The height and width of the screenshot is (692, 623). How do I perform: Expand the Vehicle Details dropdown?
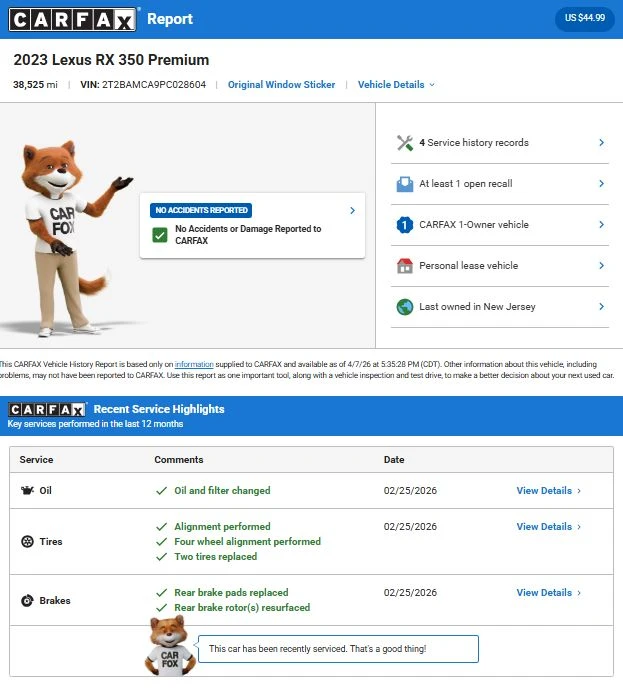pyautogui.click(x=396, y=85)
